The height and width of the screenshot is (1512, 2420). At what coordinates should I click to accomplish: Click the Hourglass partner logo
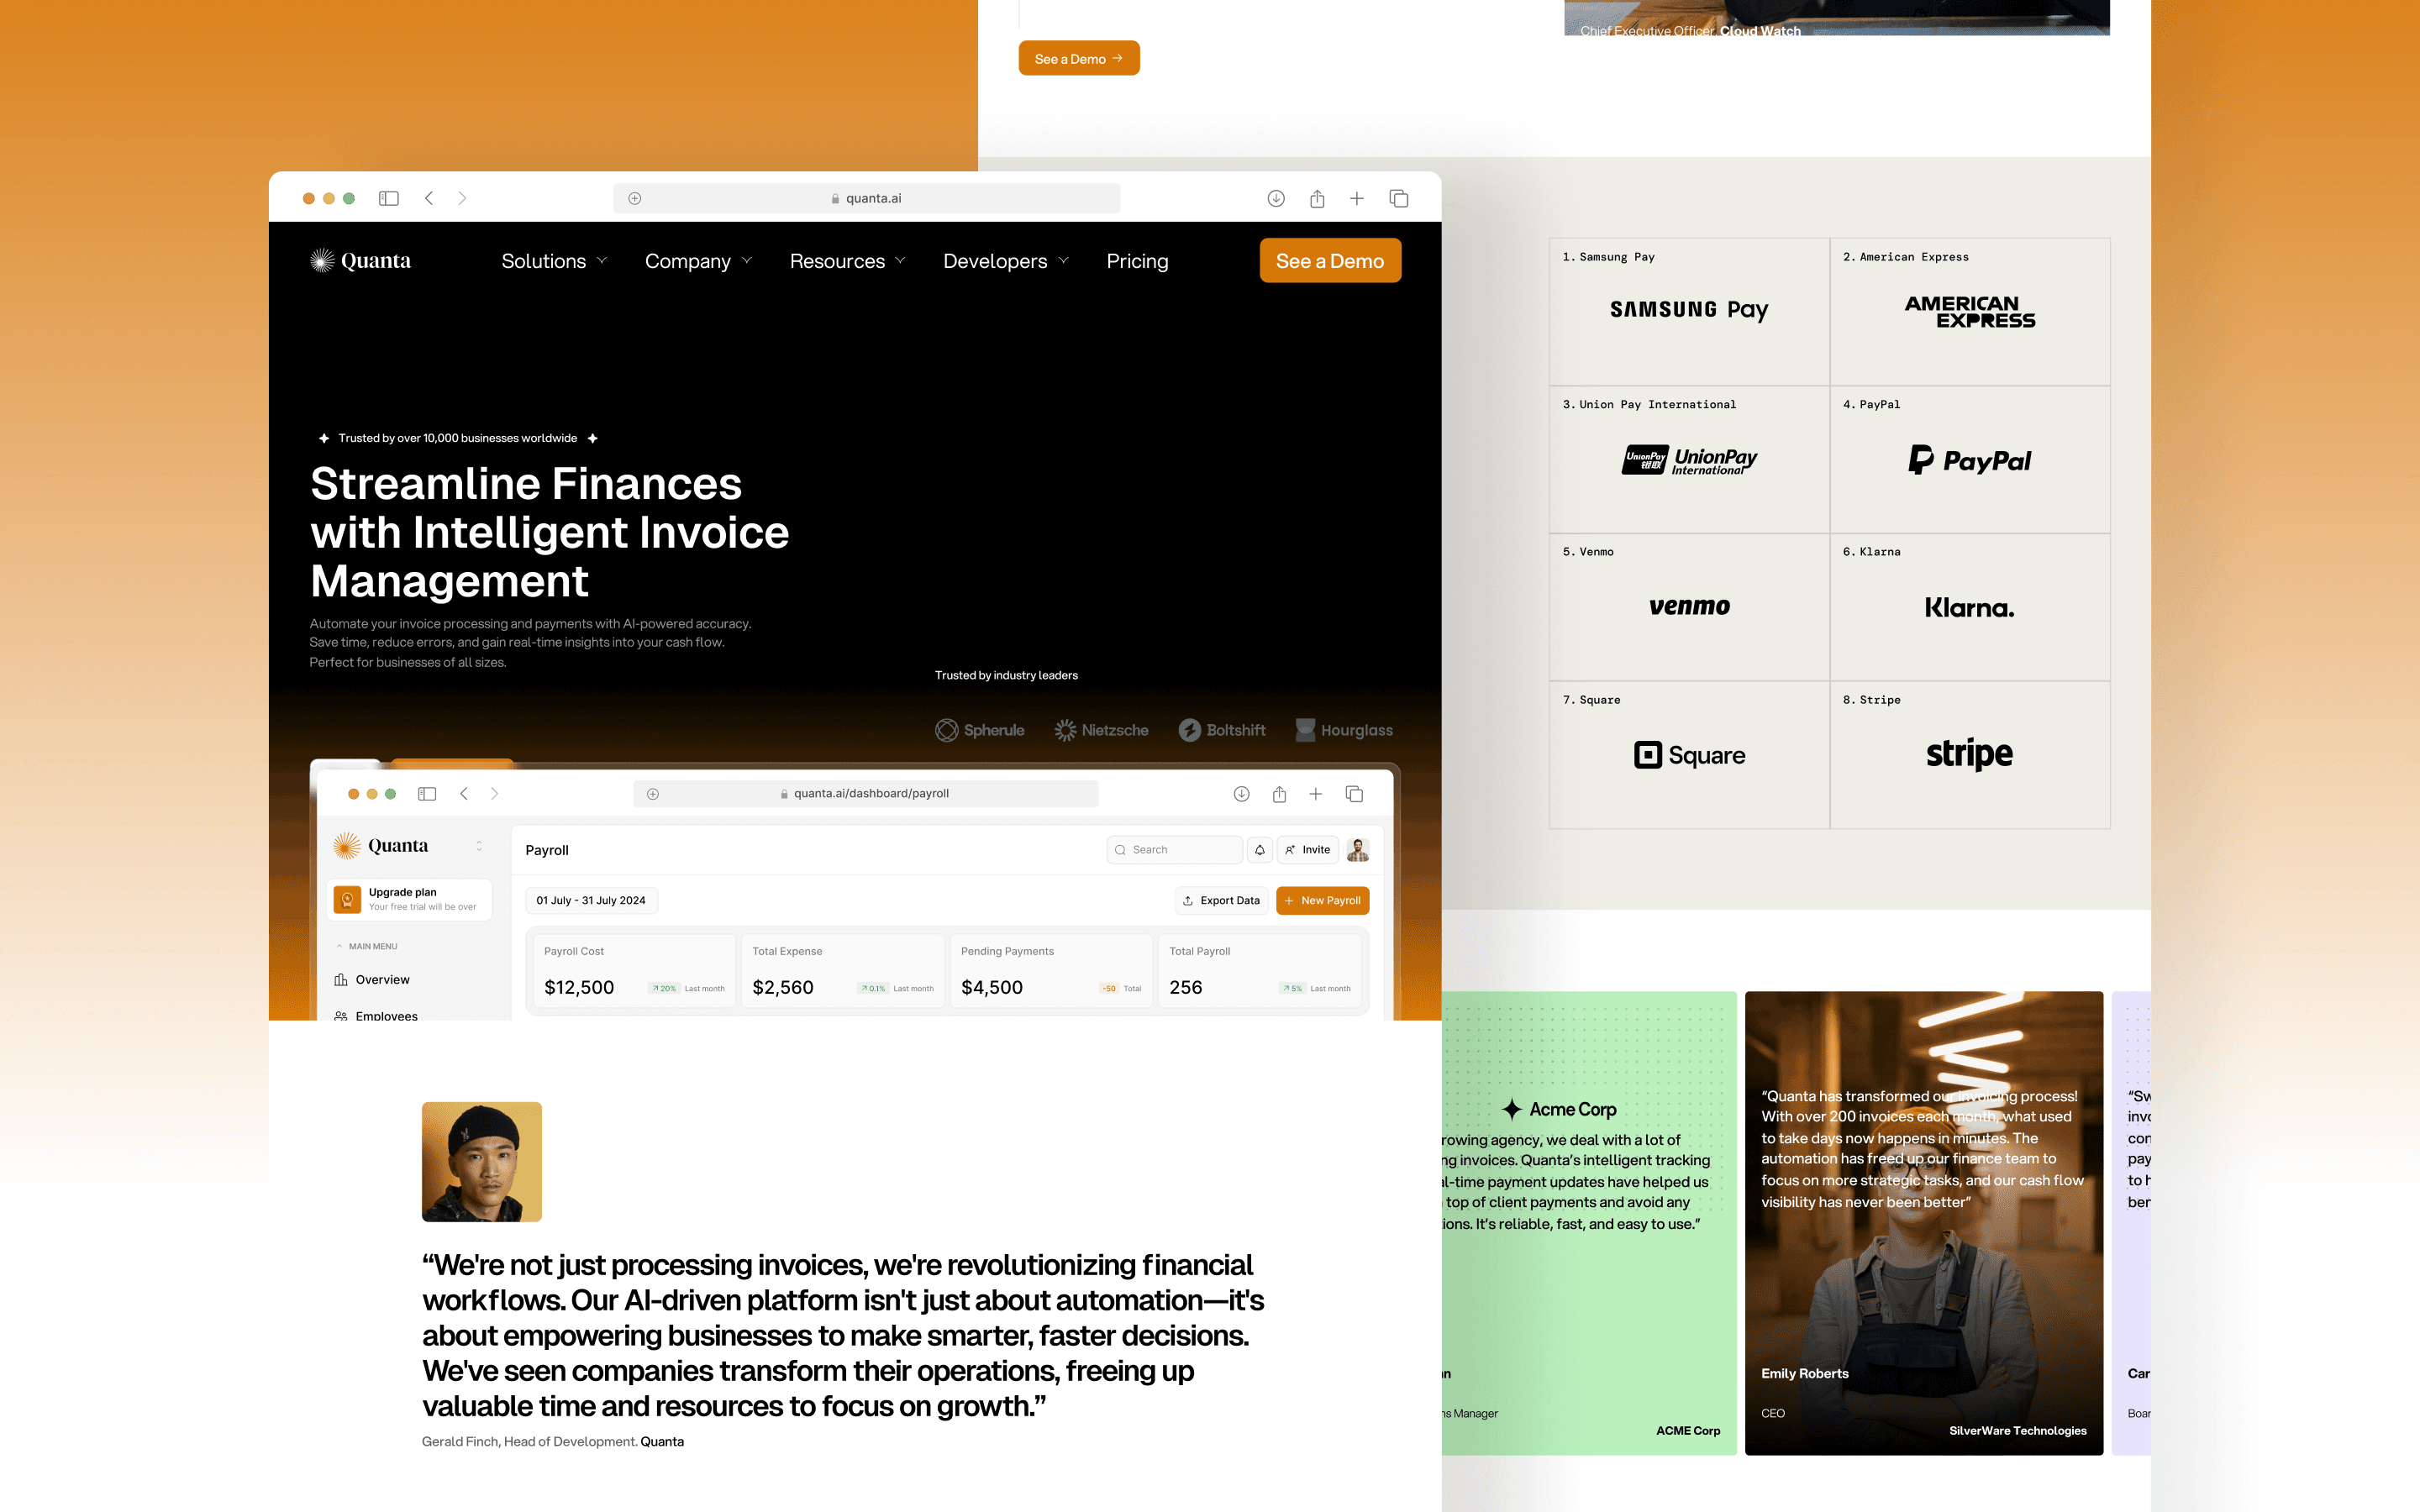tap(1343, 730)
